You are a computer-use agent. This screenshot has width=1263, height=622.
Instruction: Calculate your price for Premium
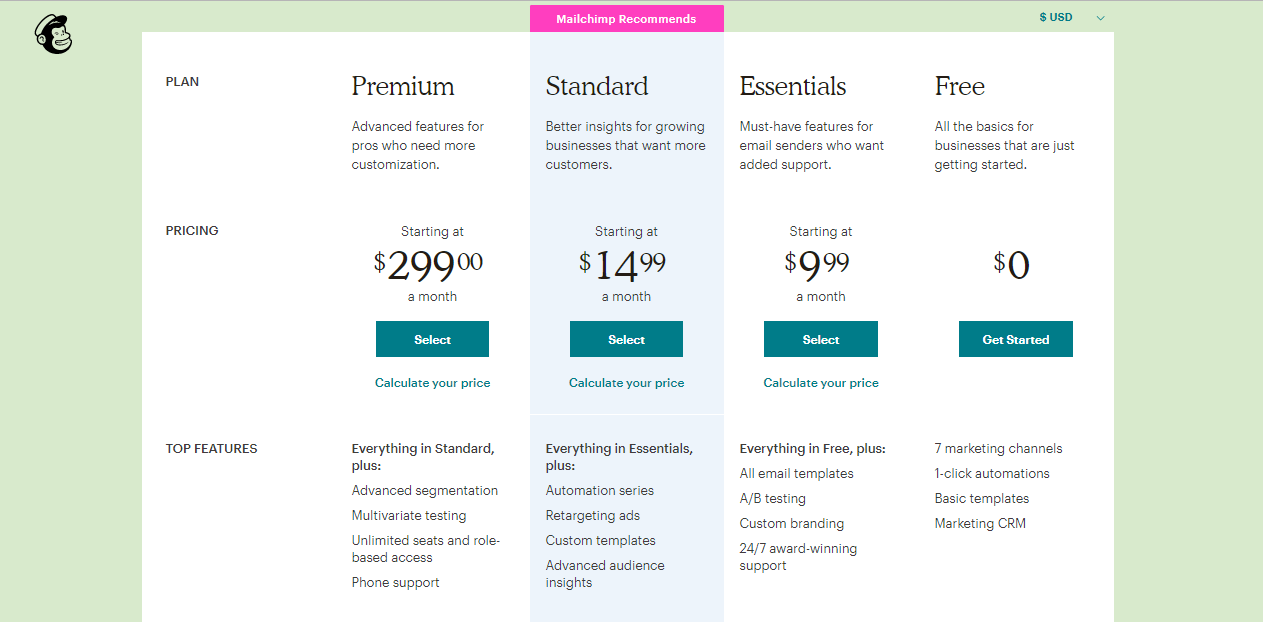432,383
